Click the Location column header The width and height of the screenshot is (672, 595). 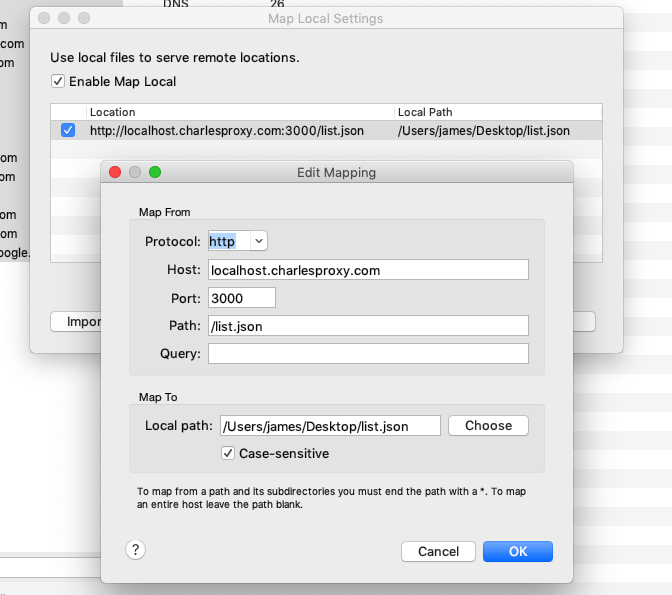pyautogui.click(x=240, y=112)
